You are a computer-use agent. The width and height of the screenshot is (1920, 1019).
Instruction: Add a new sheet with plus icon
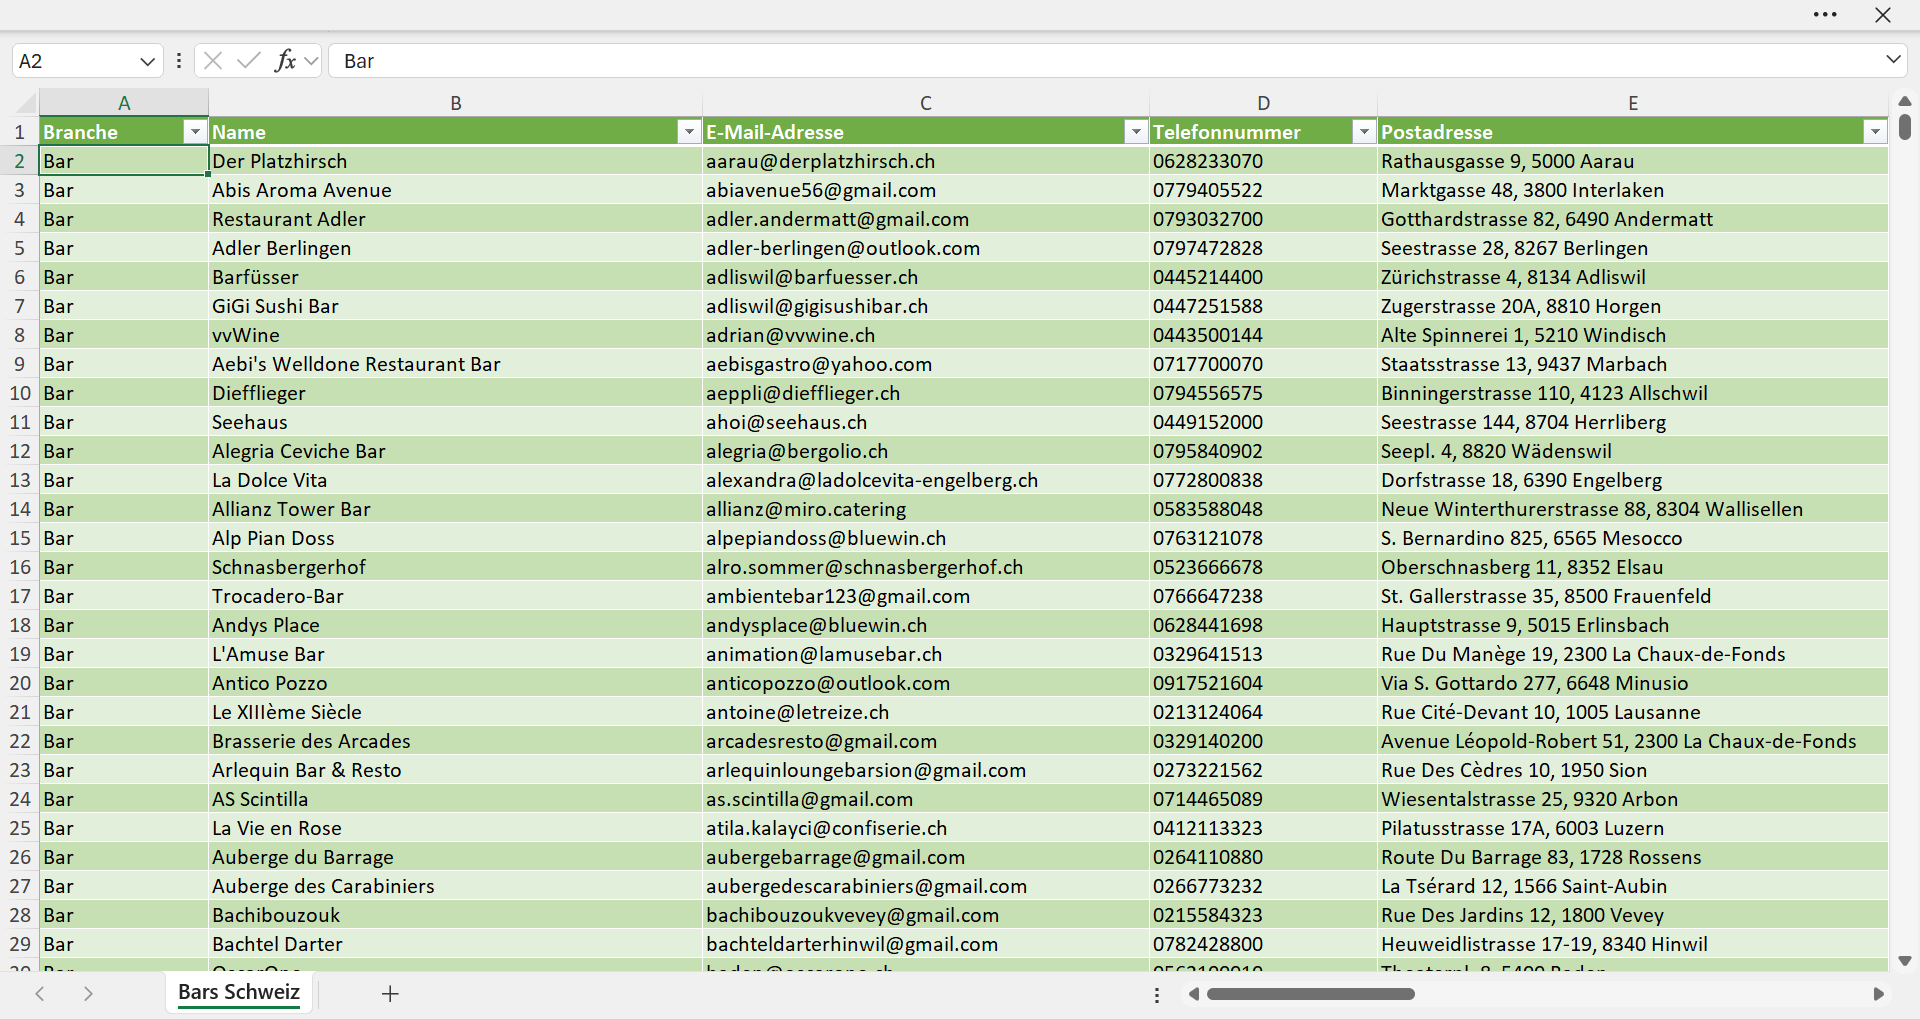tap(390, 993)
